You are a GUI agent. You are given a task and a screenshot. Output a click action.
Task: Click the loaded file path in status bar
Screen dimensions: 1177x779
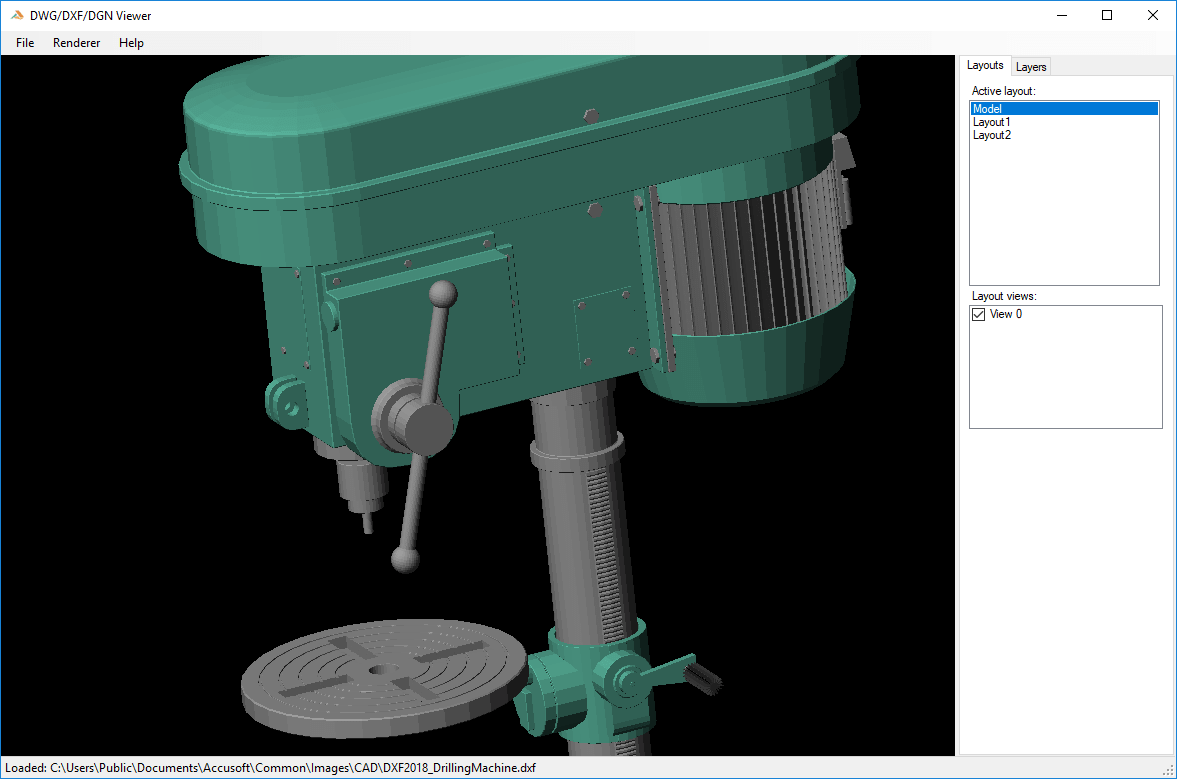point(270,768)
